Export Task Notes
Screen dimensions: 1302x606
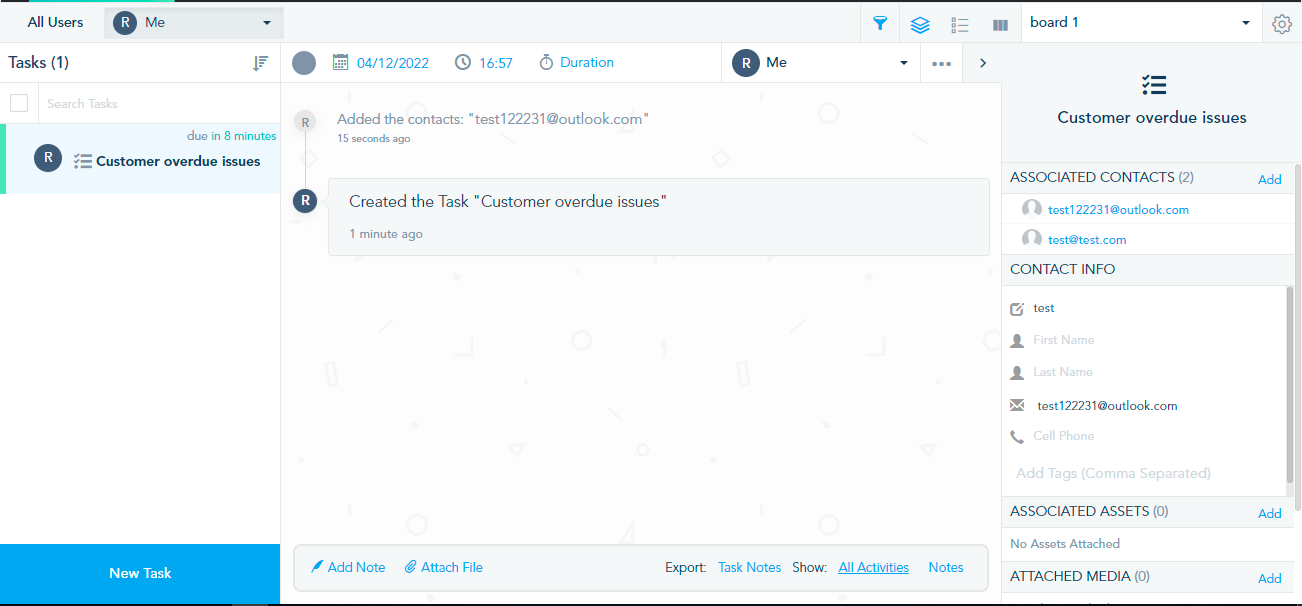750,567
